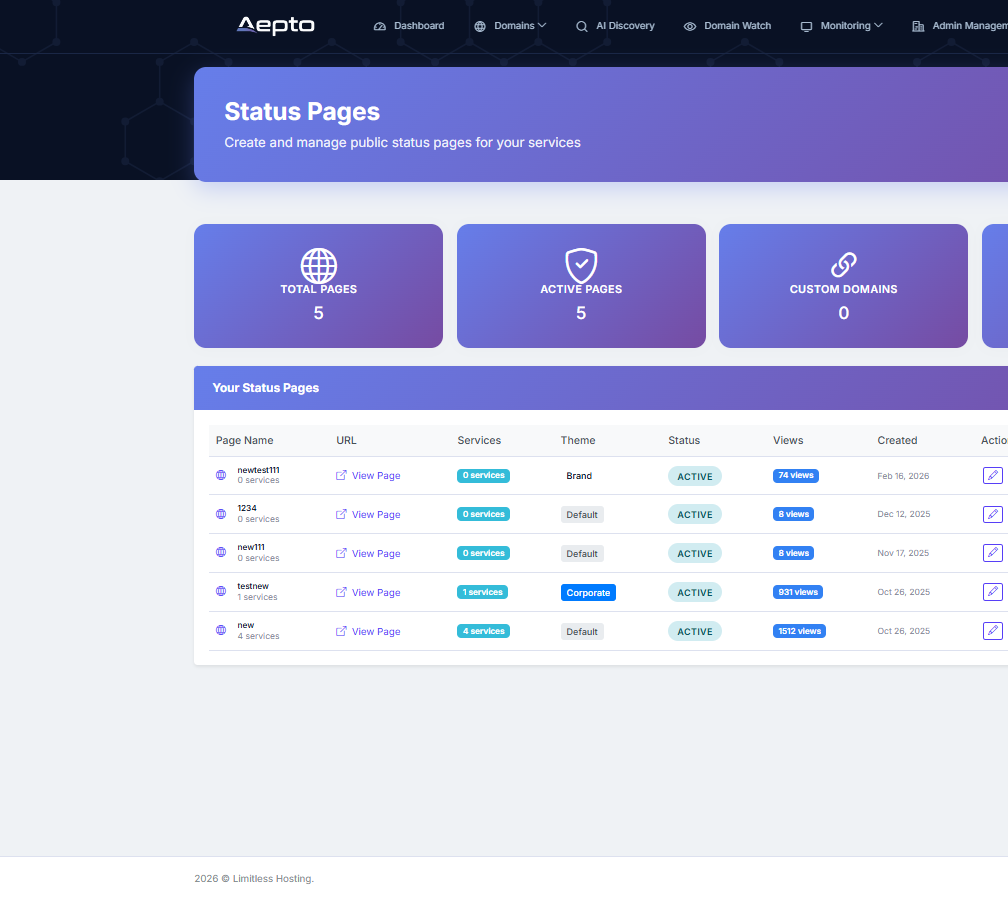Click globe icon beside testnew

[x=221, y=591]
